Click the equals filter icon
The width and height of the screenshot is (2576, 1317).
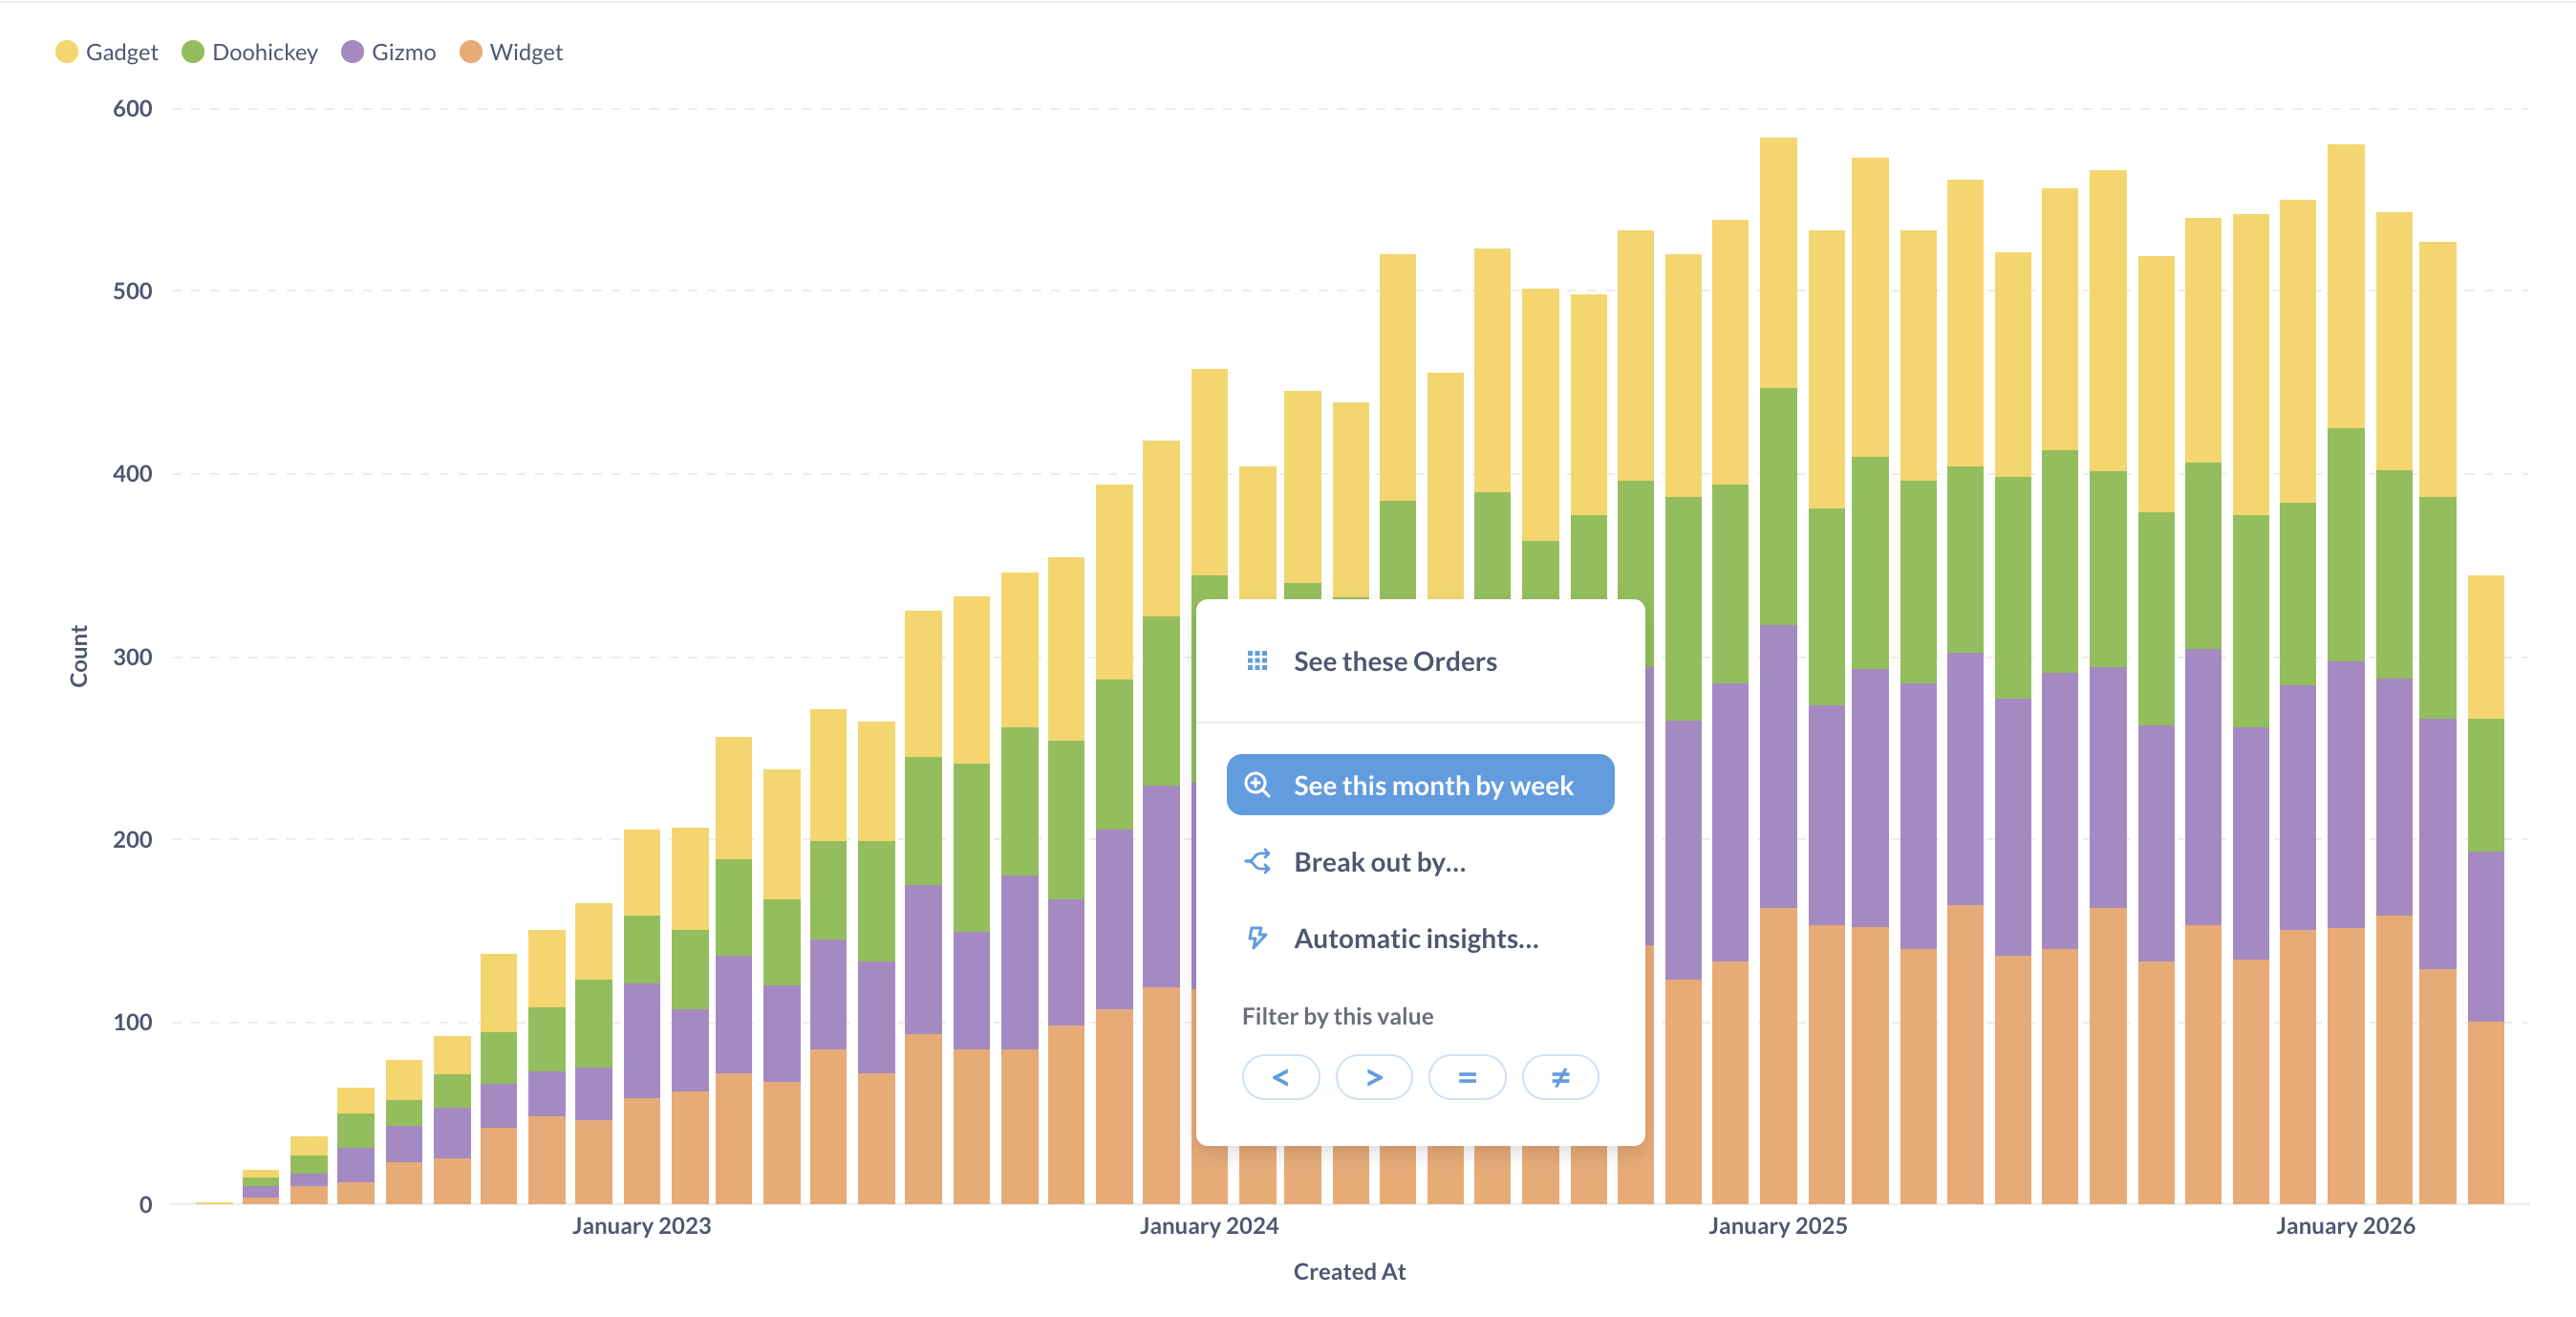pyautogui.click(x=1467, y=1077)
